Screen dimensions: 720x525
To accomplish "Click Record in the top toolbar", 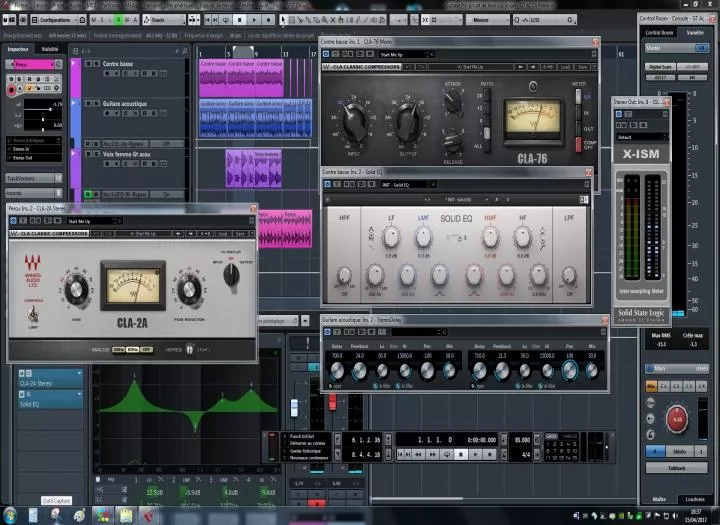I will [x=269, y=20].
